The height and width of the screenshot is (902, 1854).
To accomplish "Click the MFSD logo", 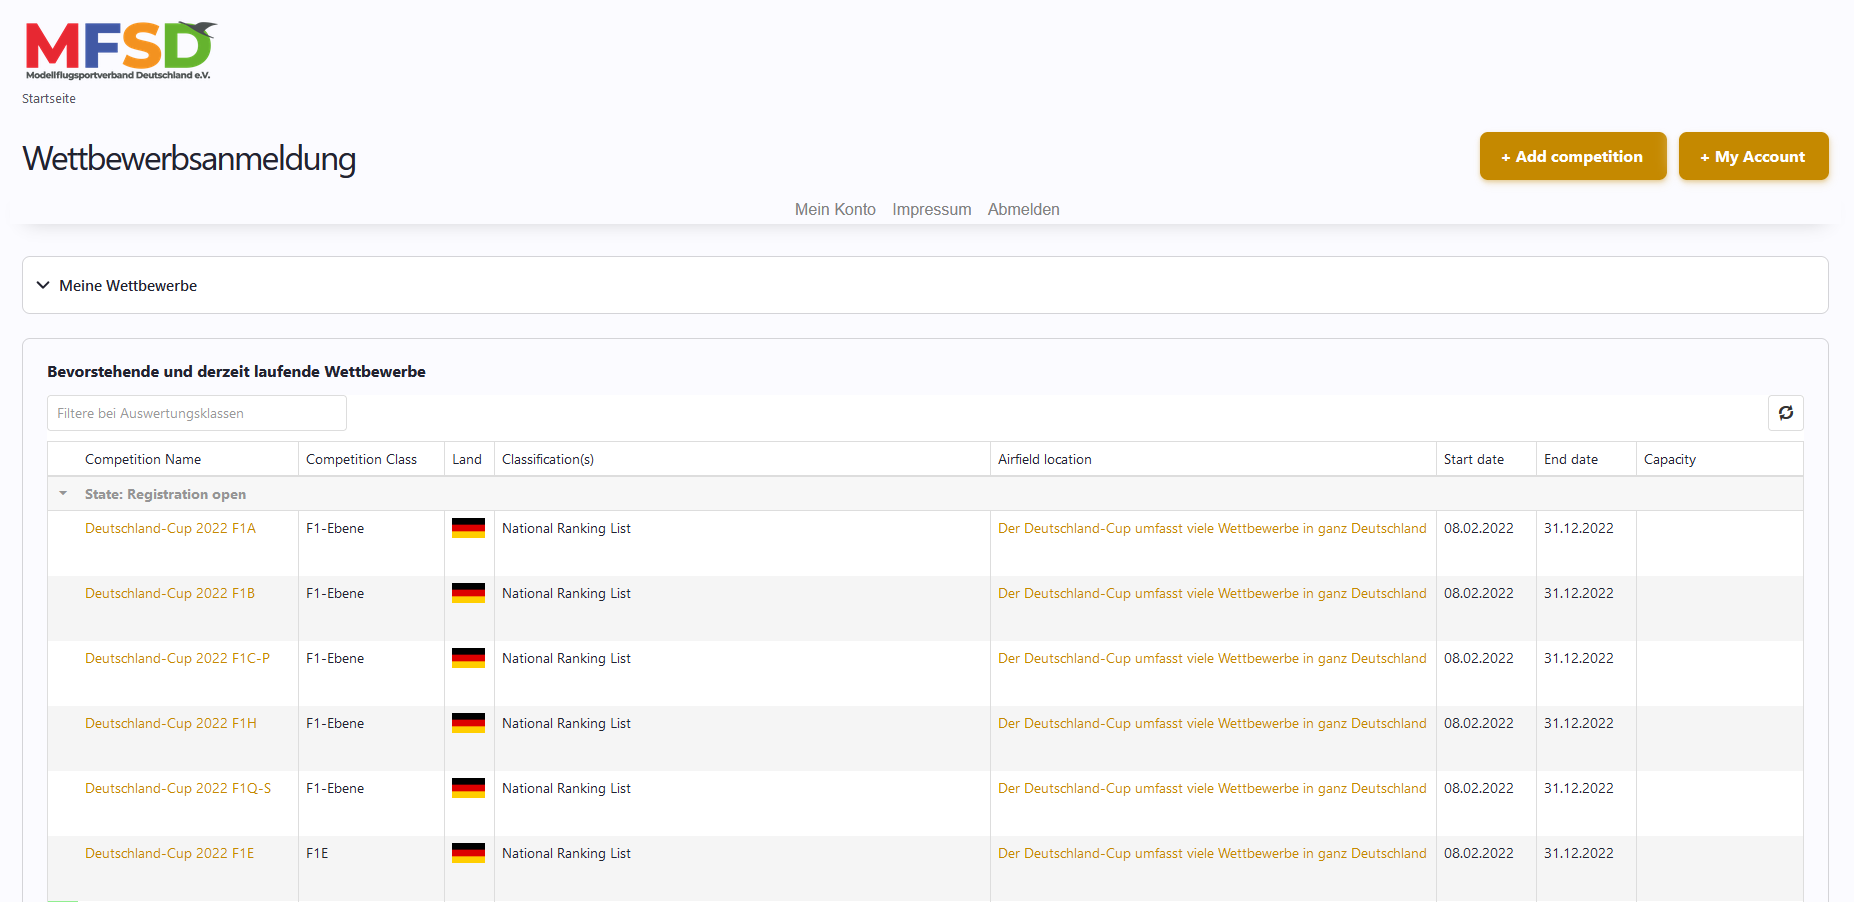I will (x=120, y=50).
